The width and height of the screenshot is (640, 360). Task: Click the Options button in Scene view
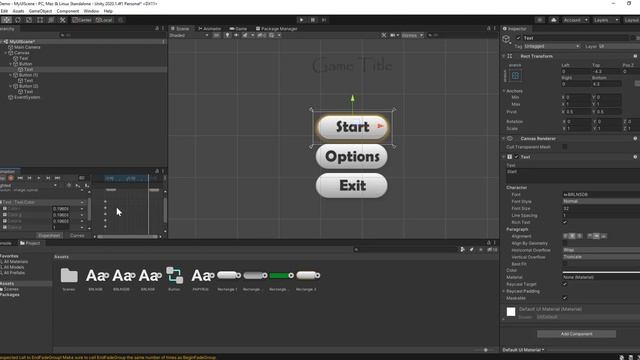coord(352,156)
